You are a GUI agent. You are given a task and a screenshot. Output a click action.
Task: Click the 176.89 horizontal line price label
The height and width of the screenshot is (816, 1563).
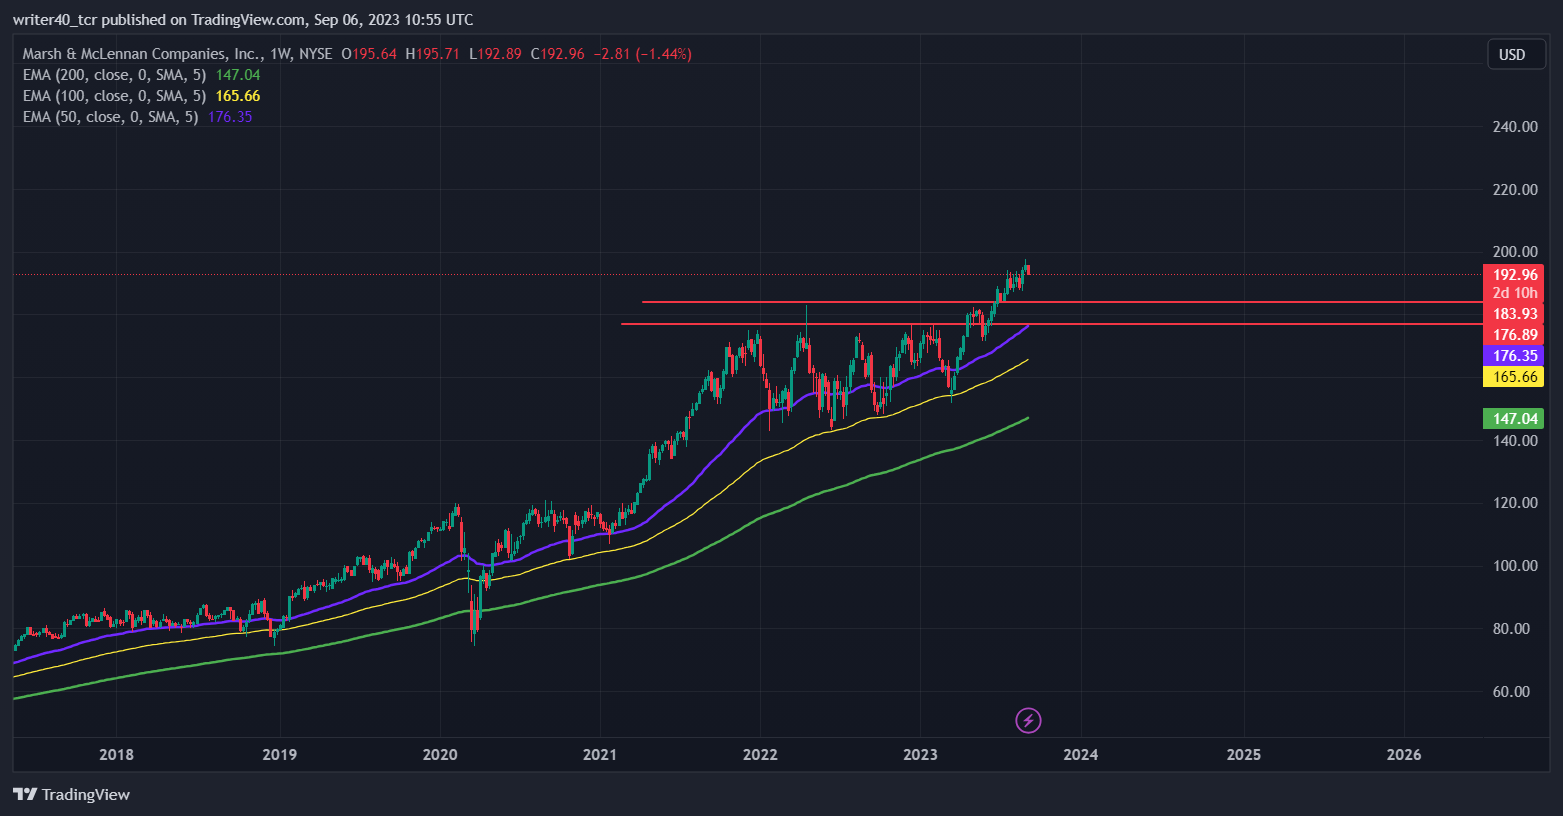(x=1514, y=335)
